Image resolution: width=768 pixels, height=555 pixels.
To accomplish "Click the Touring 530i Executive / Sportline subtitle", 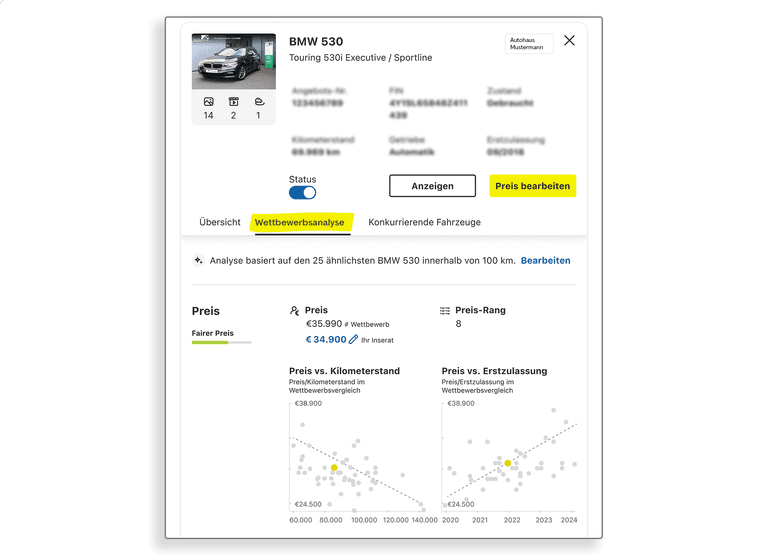I will (360, 58).
